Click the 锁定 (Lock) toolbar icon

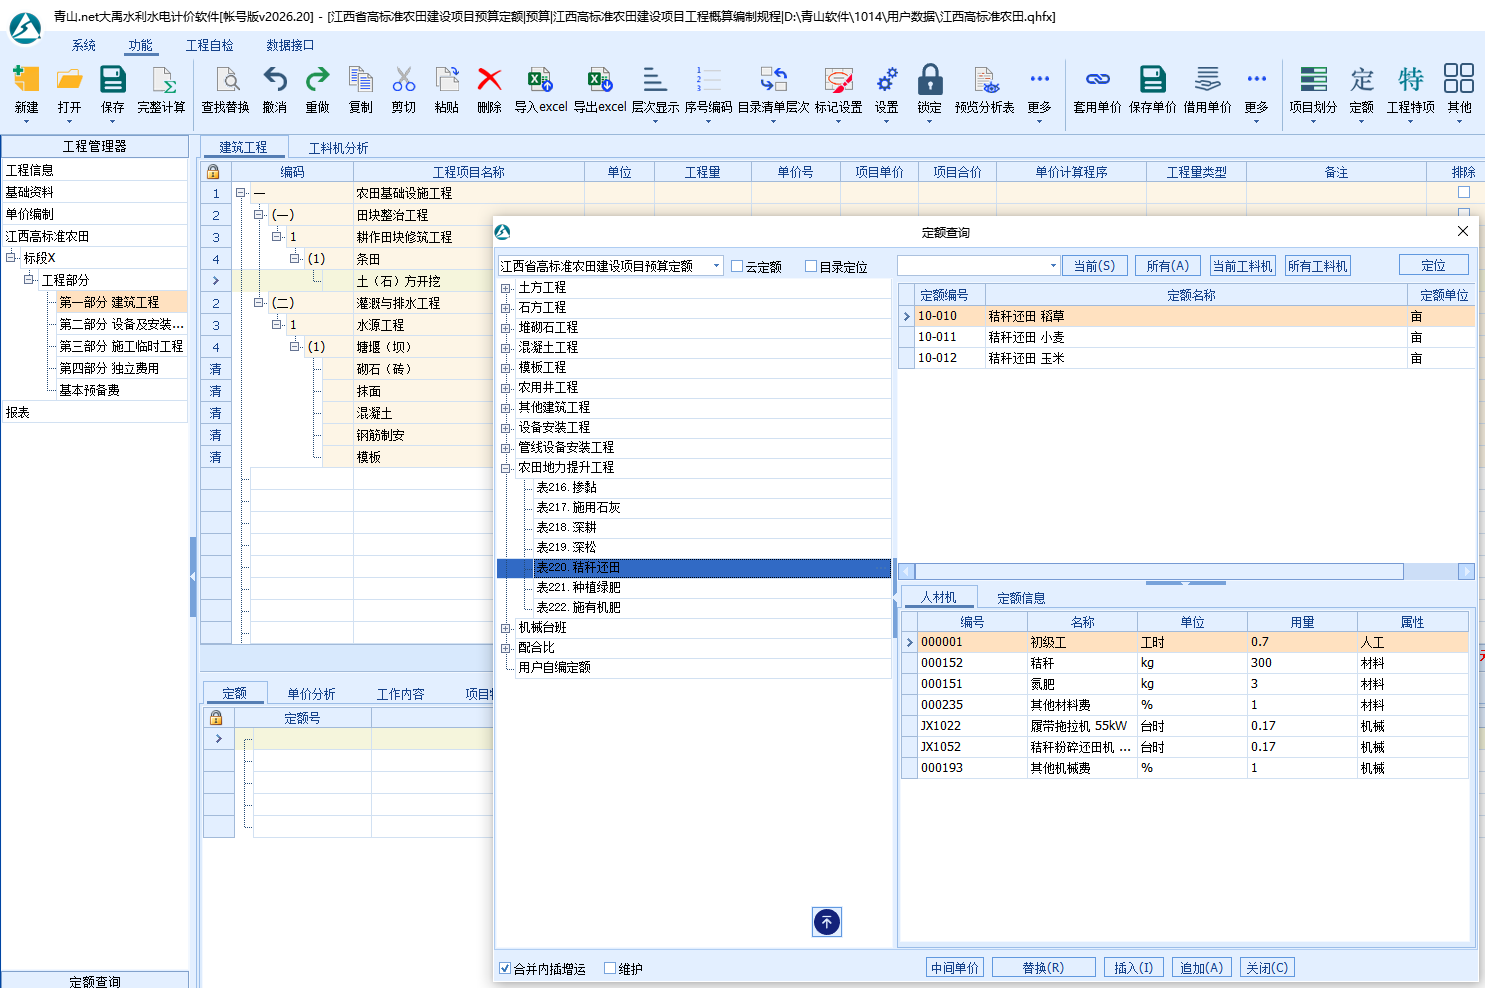coord(929,80)
